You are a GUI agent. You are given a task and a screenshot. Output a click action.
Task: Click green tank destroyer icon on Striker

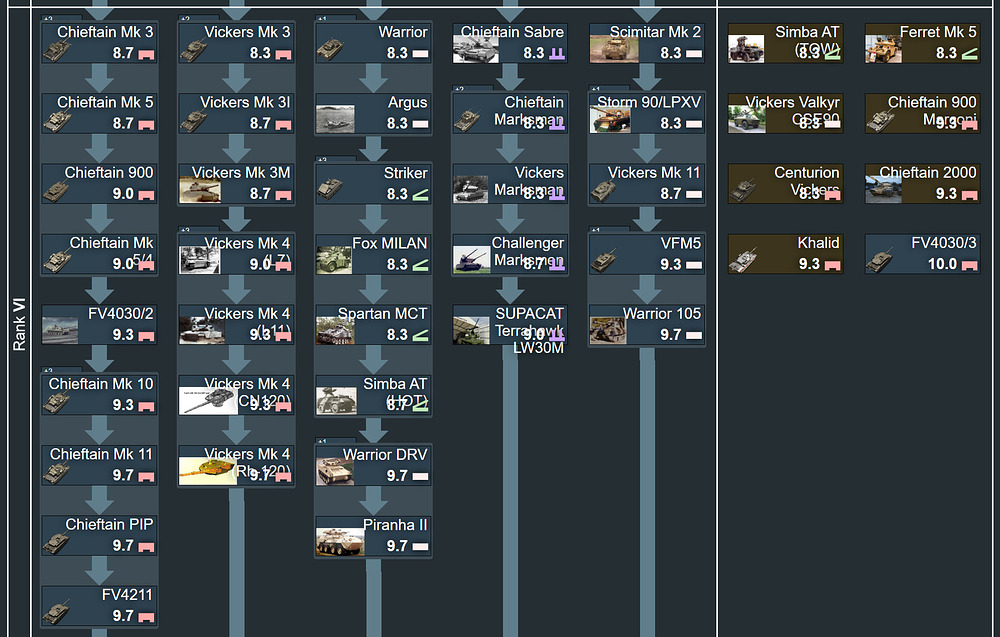pyautogui.click(x=420, y=194)
